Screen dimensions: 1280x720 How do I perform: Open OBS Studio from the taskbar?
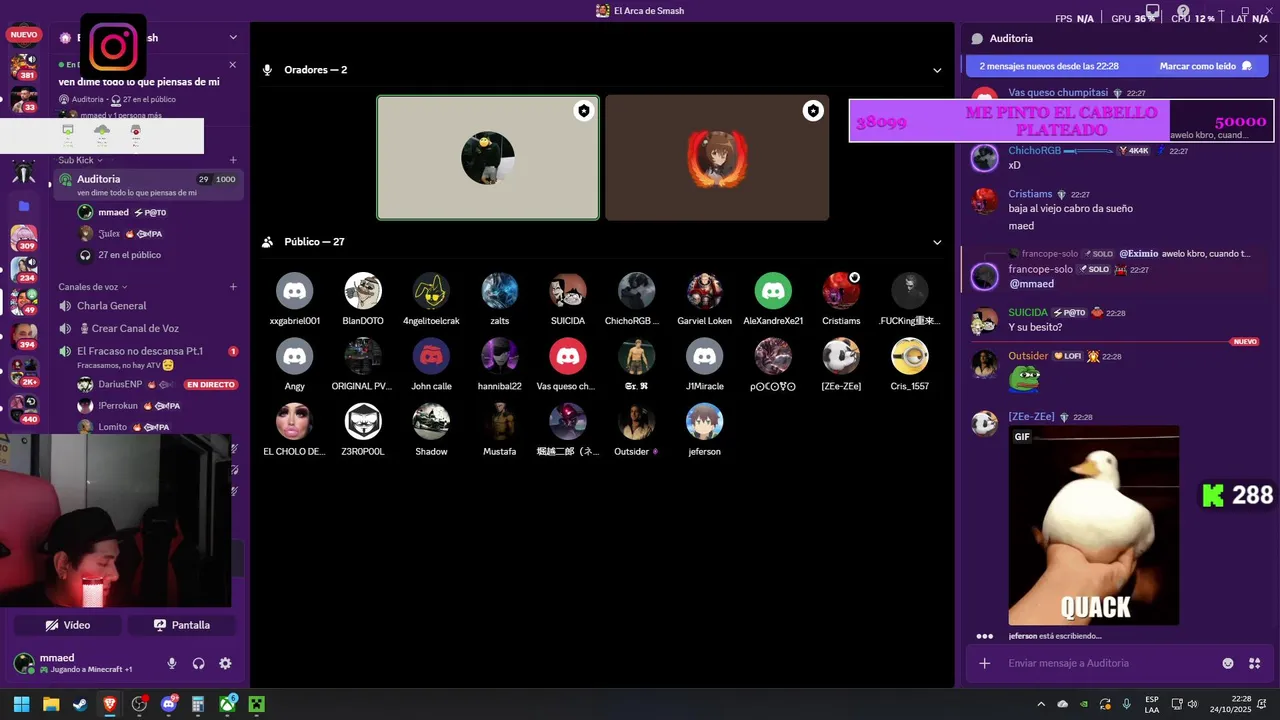pyautogui.click(x=139, y=704)
